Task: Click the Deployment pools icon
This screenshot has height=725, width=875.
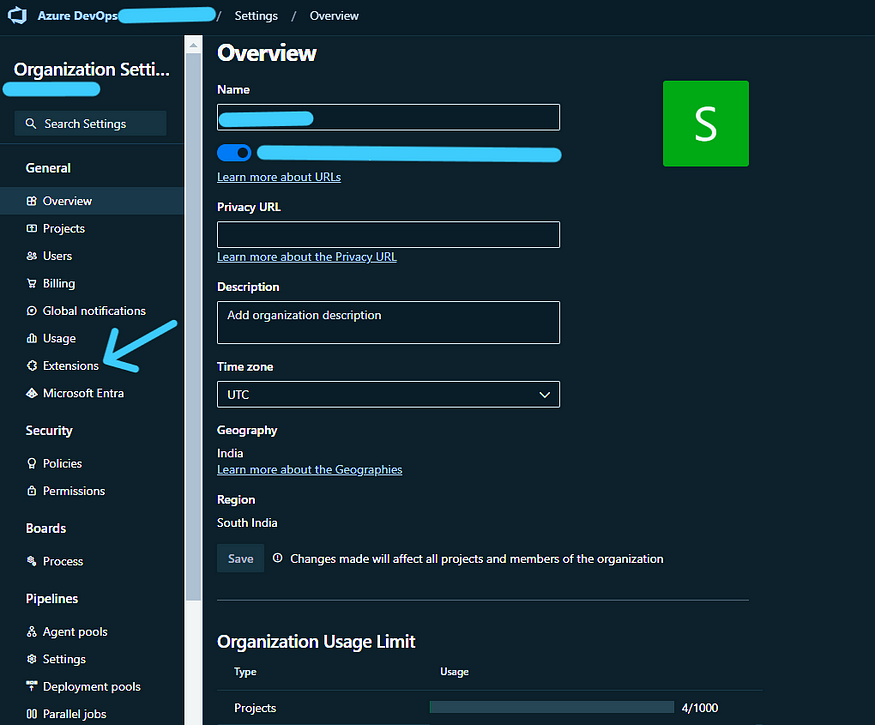Action: pos(31,686)
